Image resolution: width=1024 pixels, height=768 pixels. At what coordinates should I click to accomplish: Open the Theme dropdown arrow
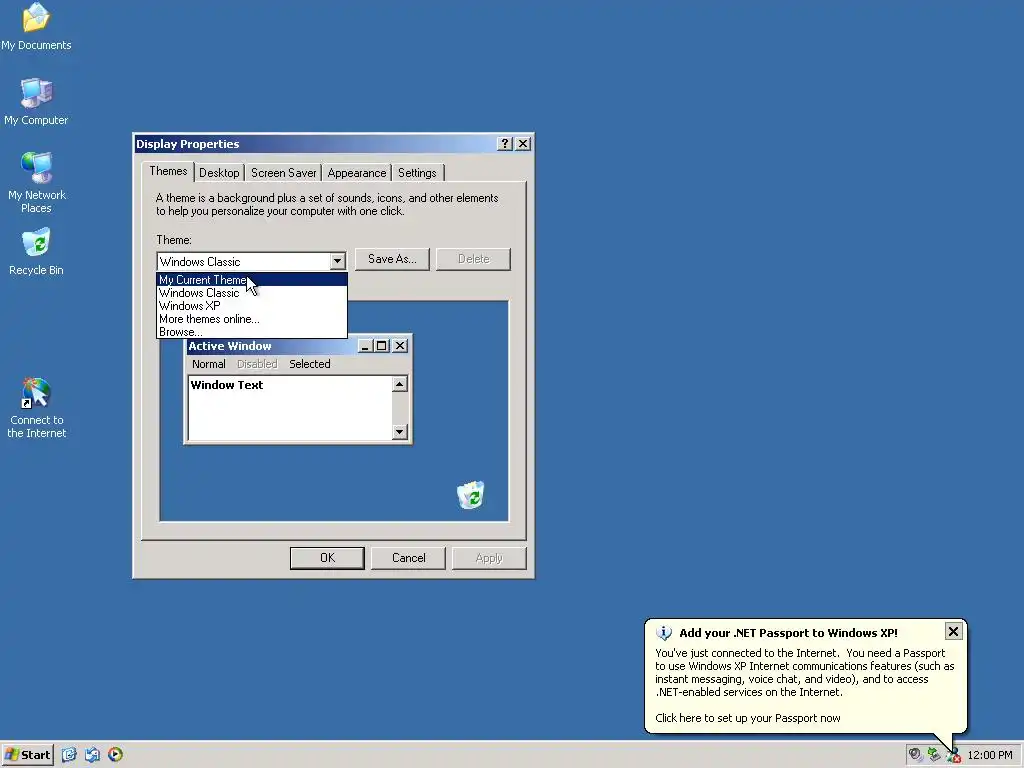click(337, 261)
